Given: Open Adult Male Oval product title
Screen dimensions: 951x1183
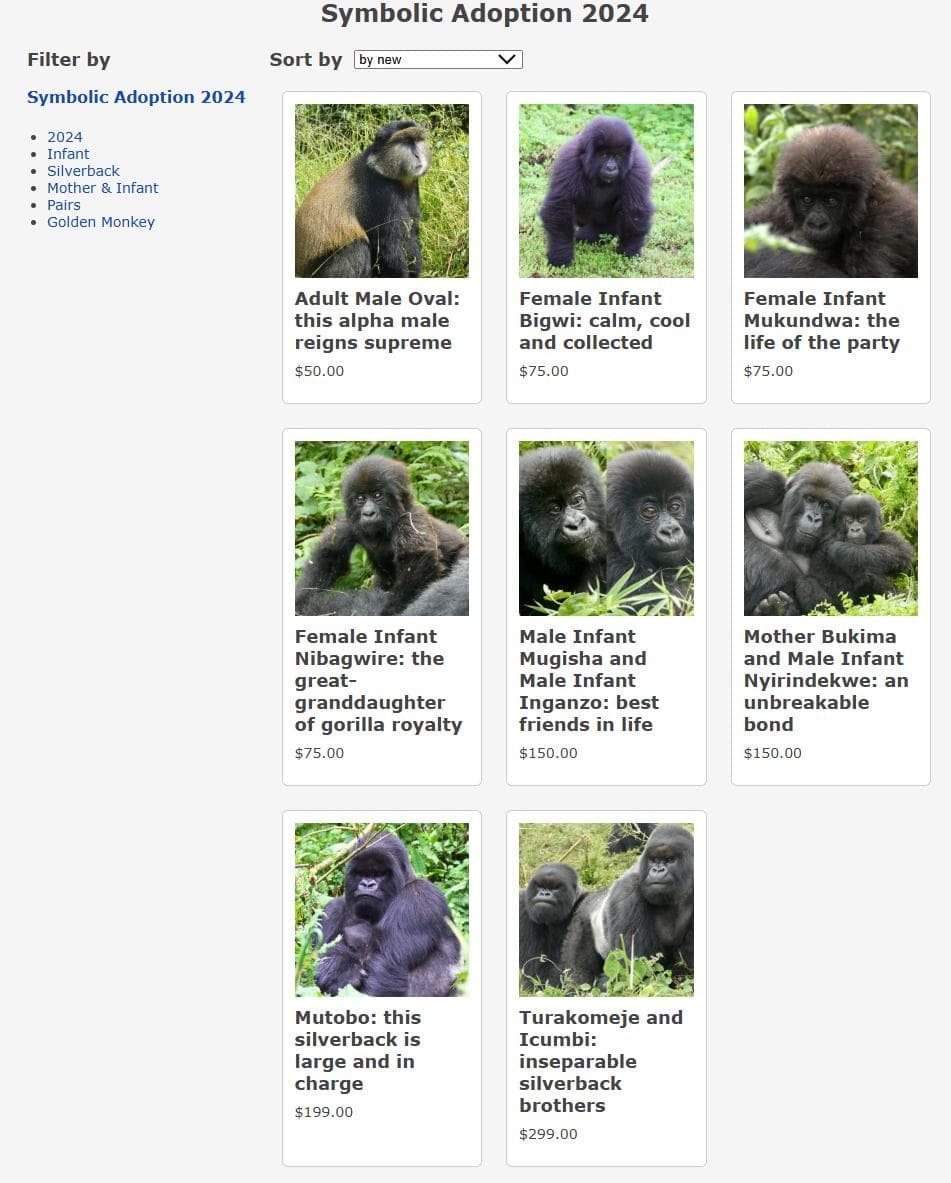Looking at the screenshot, I should coord(377,321).
